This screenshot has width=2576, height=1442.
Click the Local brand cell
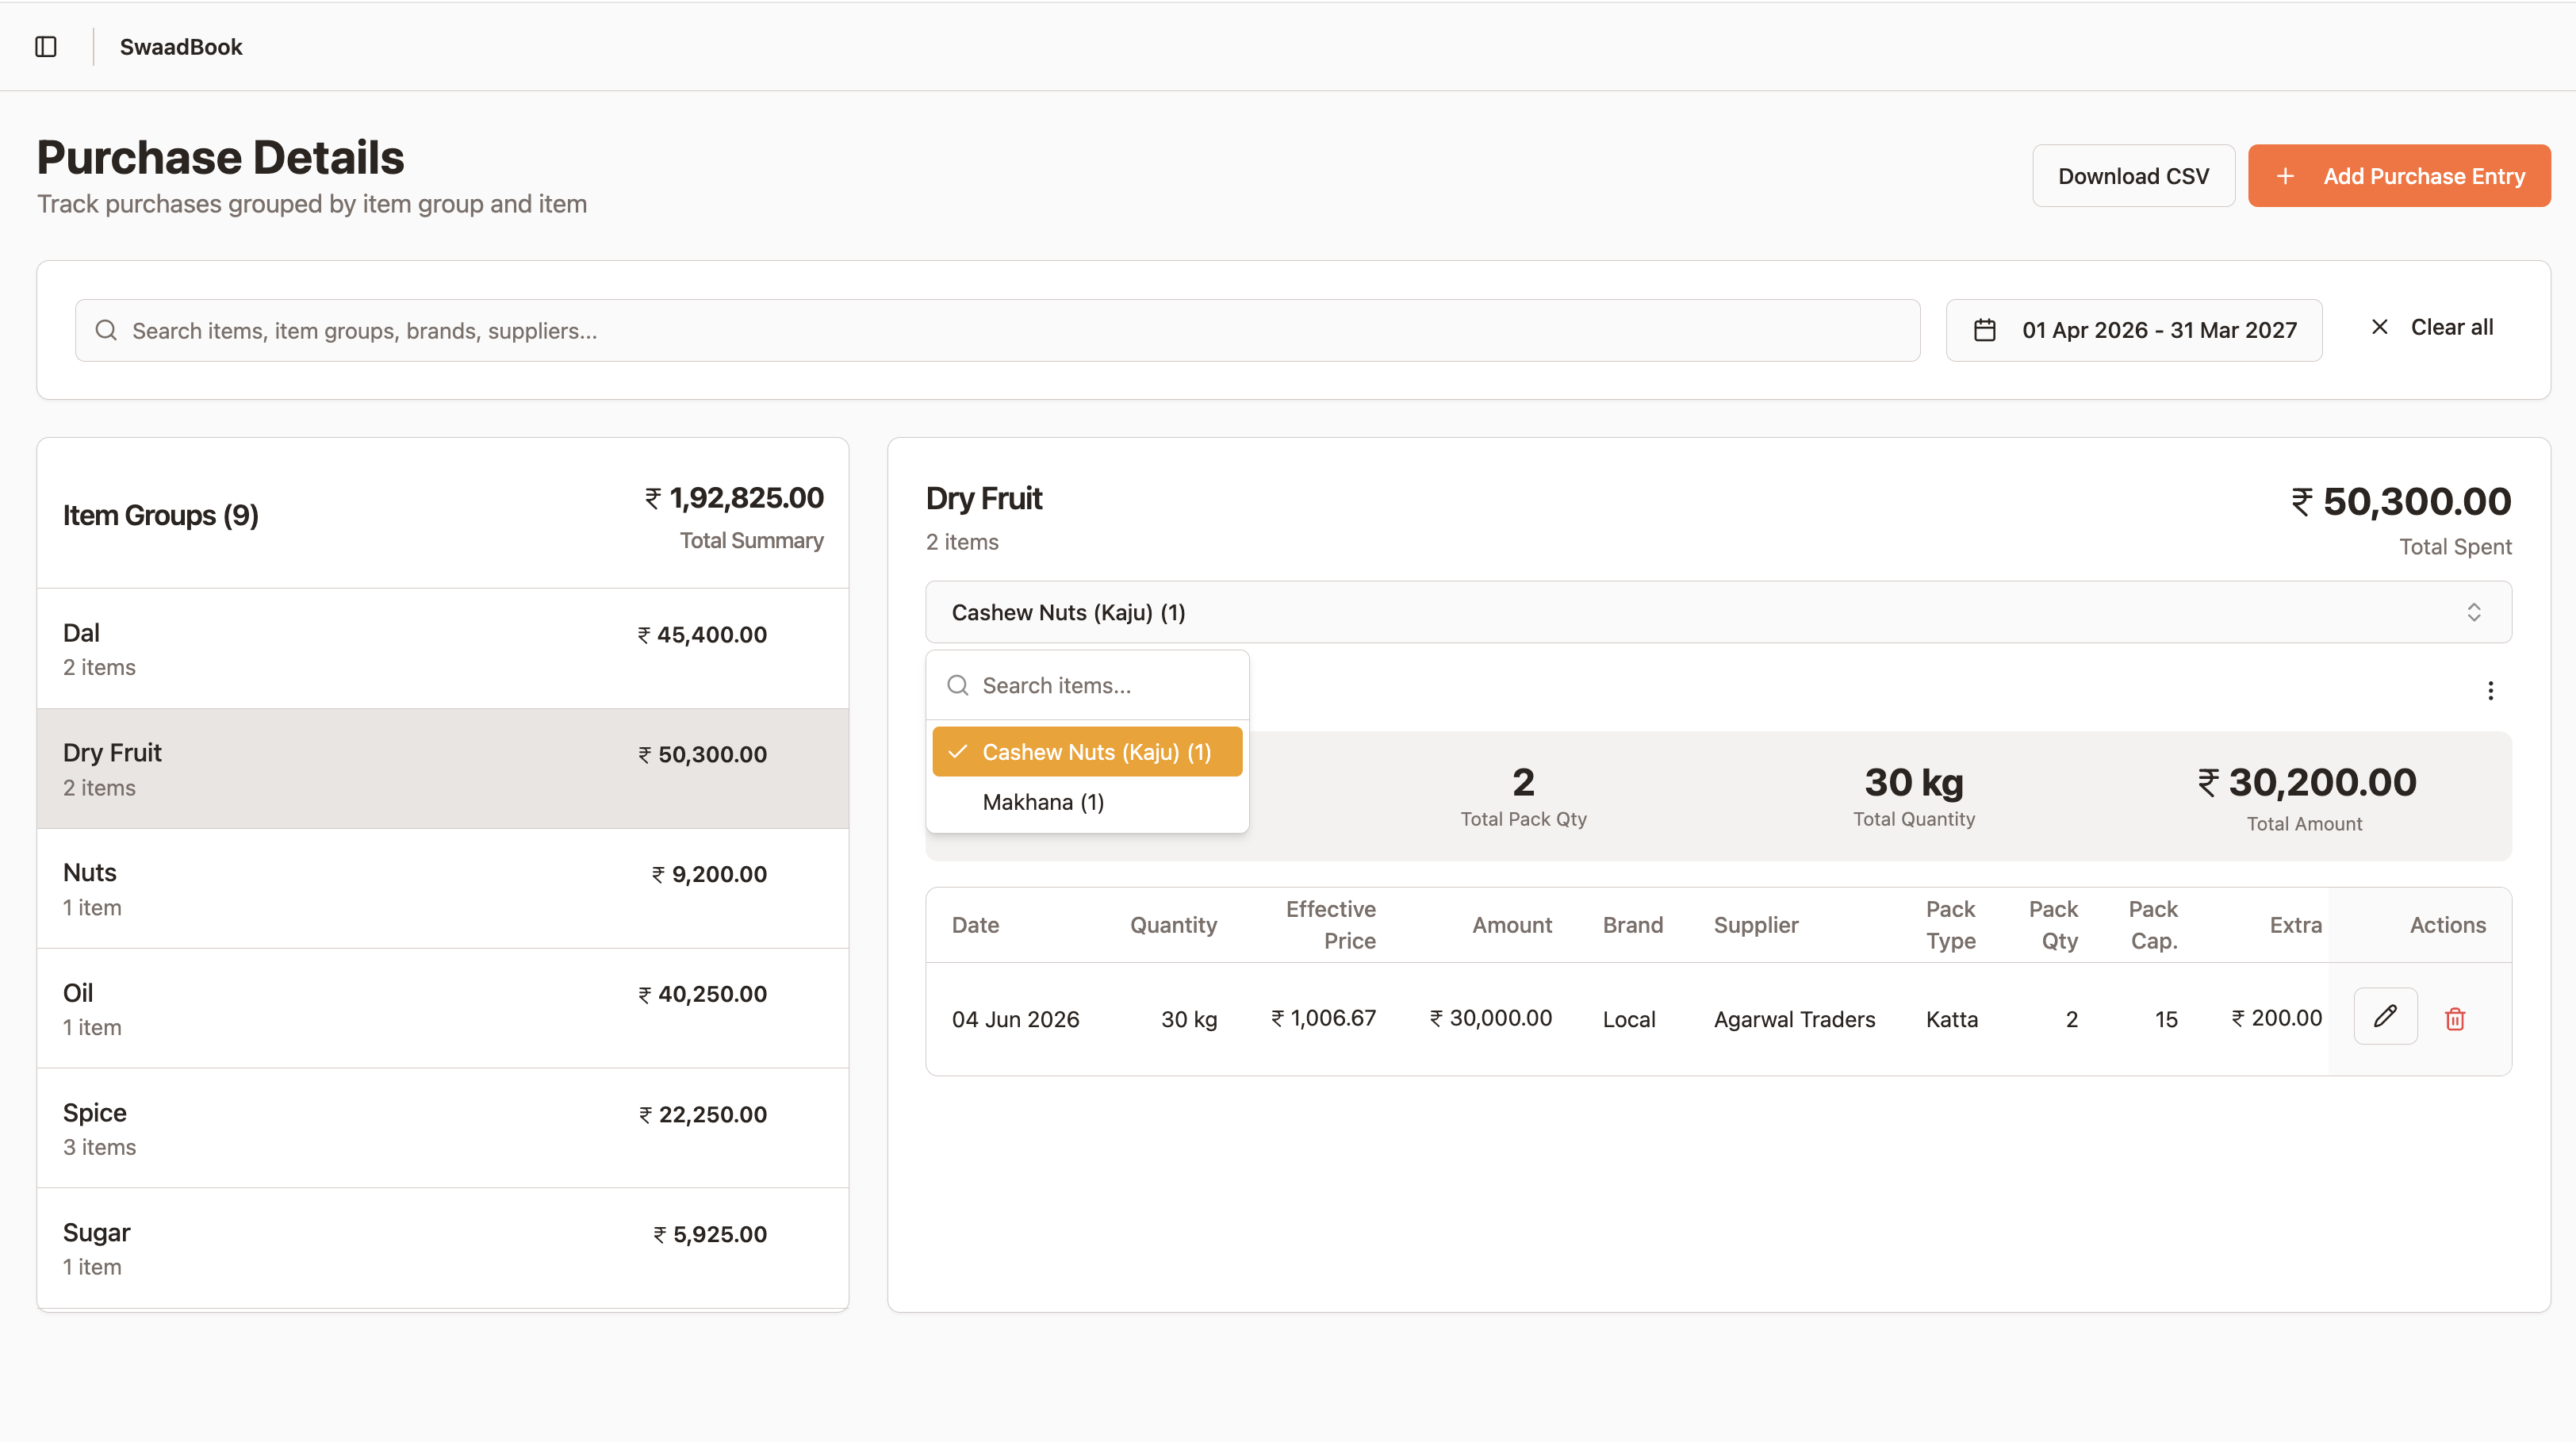tap(1629, 1019)
